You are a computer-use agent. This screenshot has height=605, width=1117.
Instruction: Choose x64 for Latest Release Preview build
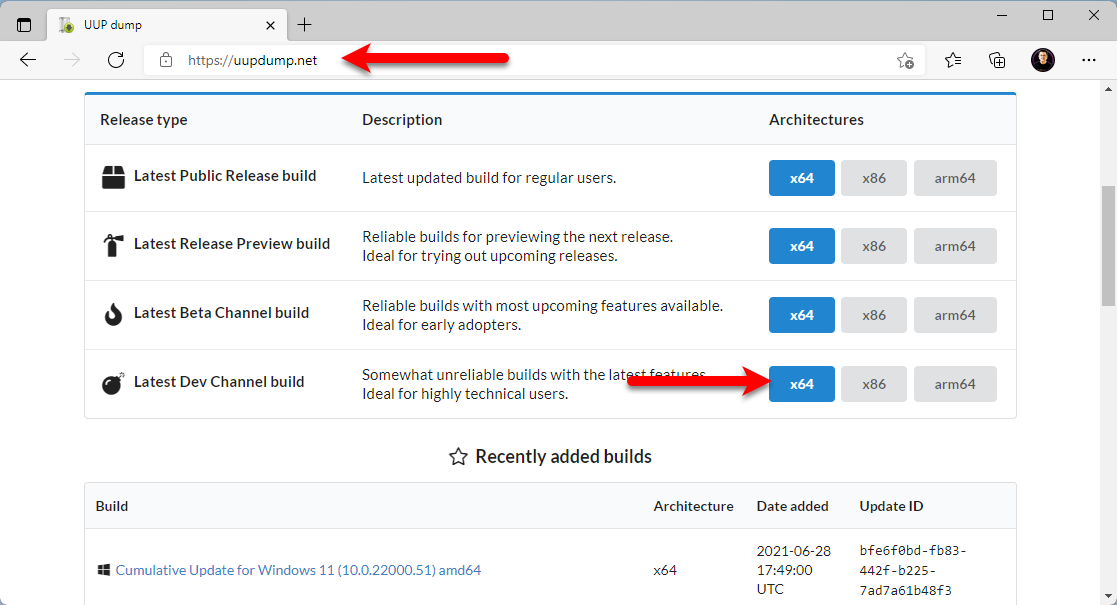click(801, 246)
